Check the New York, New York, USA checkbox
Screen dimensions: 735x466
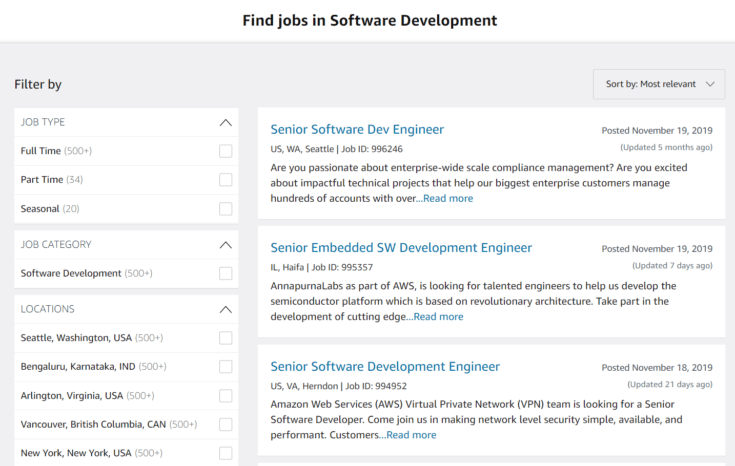(x=225, y=453)
